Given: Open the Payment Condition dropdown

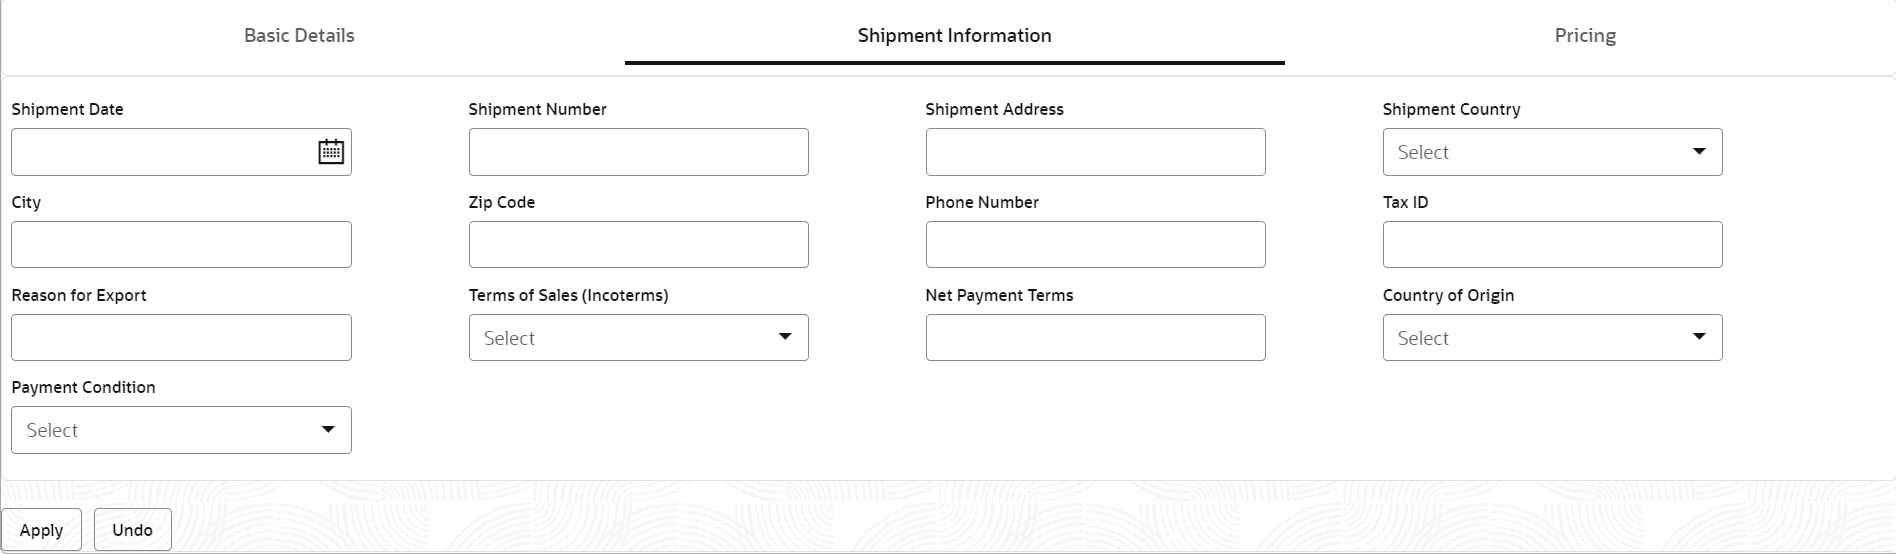Looking at the screenshot, I should 181,430.
